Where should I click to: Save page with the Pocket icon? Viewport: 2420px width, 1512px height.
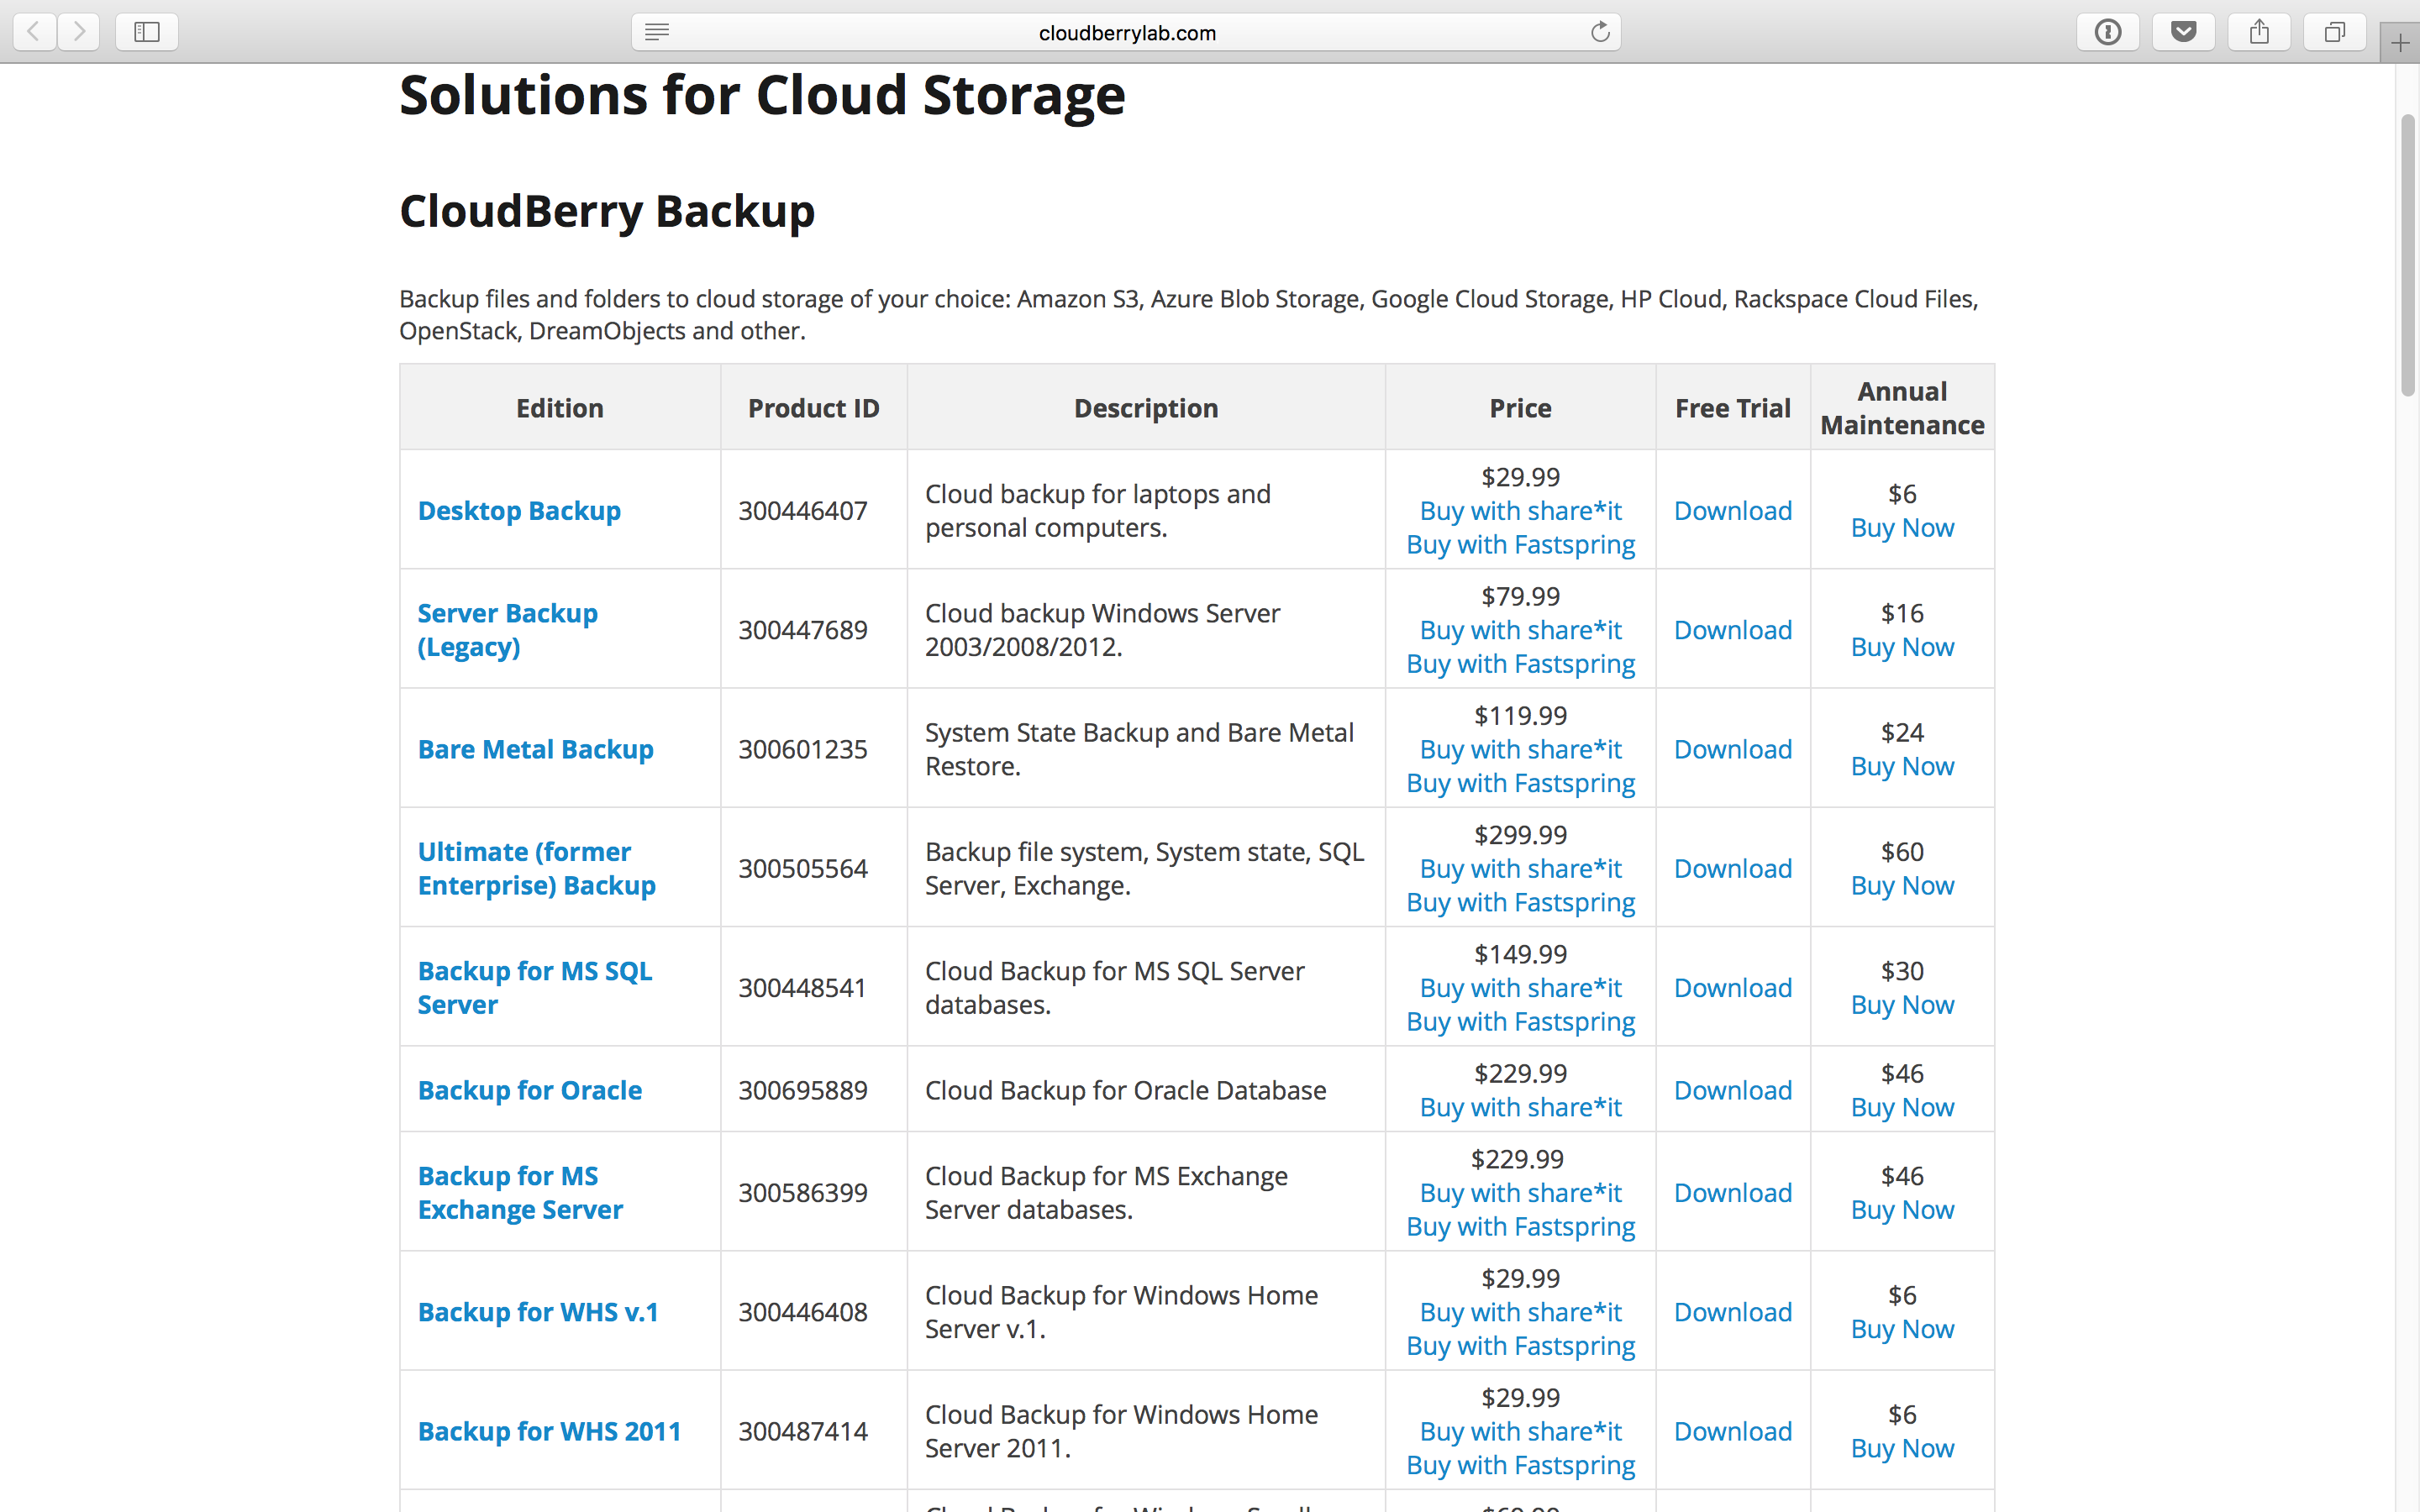2184,32
